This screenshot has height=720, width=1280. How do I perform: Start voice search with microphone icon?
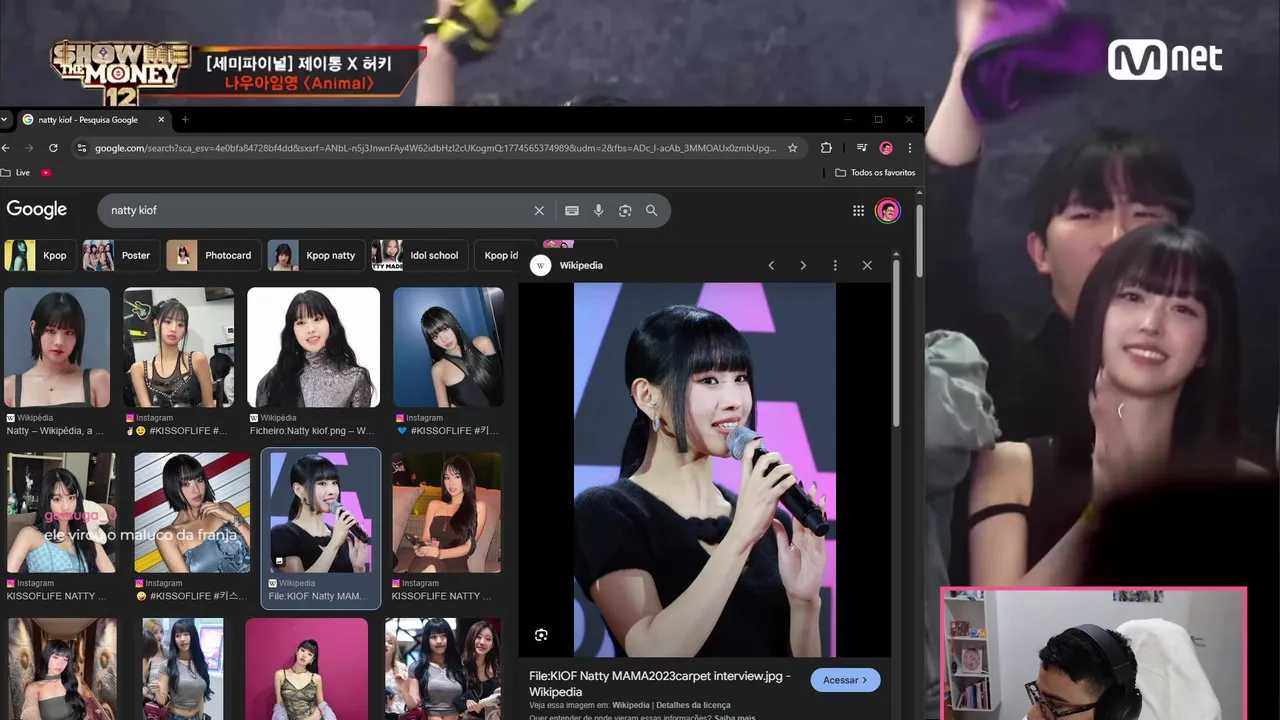click(x=598, y=211)
